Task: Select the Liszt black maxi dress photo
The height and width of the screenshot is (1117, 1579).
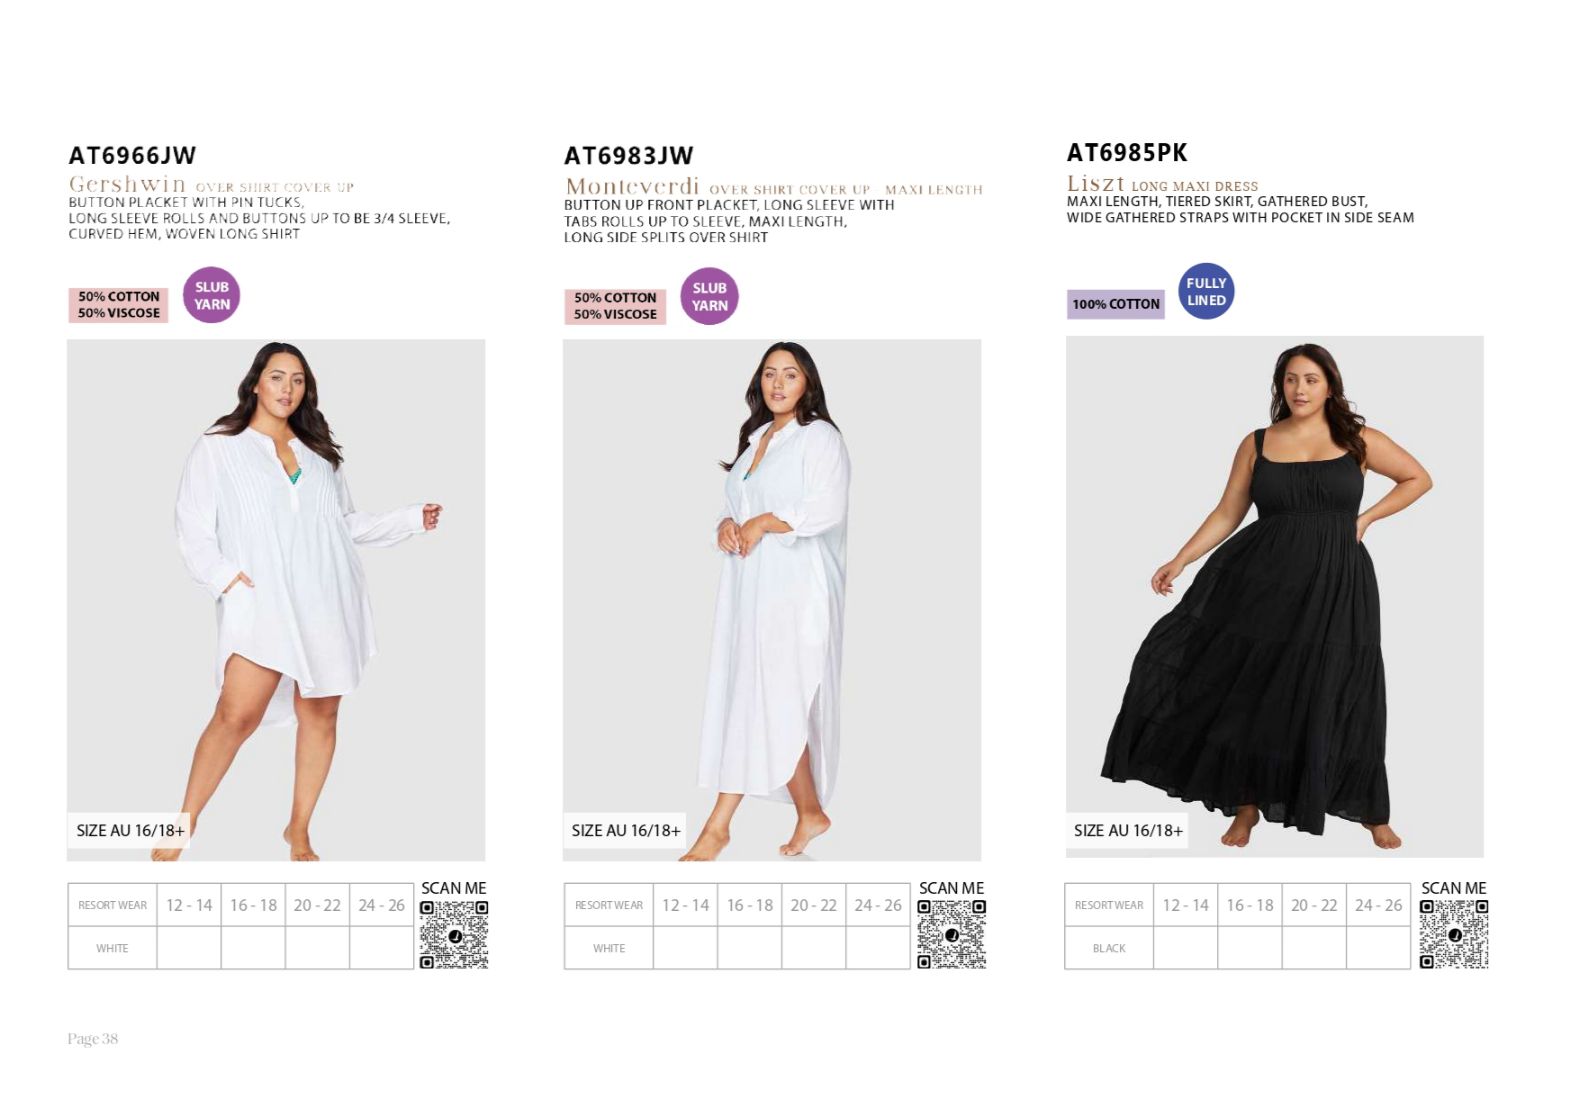Action: [1275, 596]
